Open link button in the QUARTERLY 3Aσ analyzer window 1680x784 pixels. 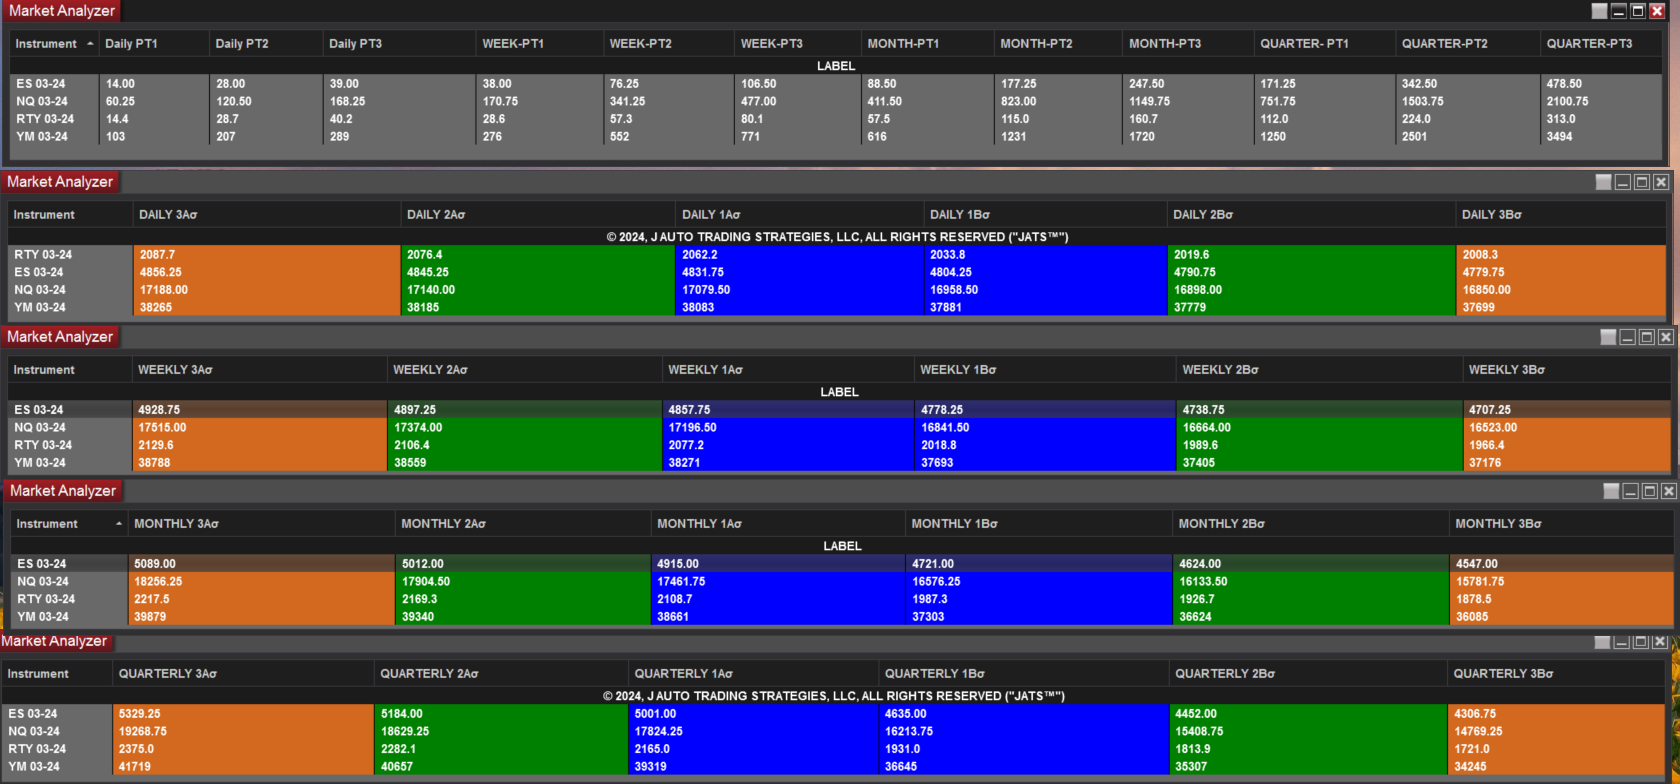[1602, 643]
